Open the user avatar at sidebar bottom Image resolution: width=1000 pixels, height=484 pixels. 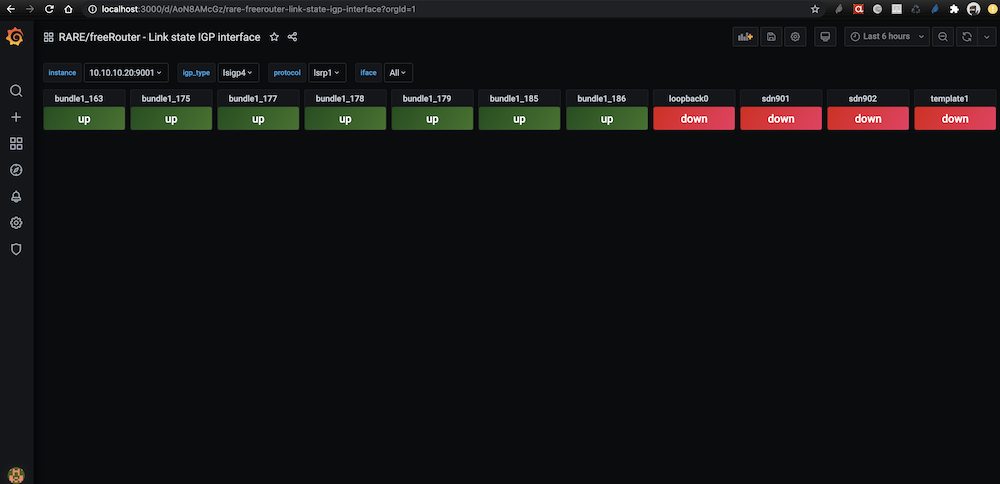point(16,474)
